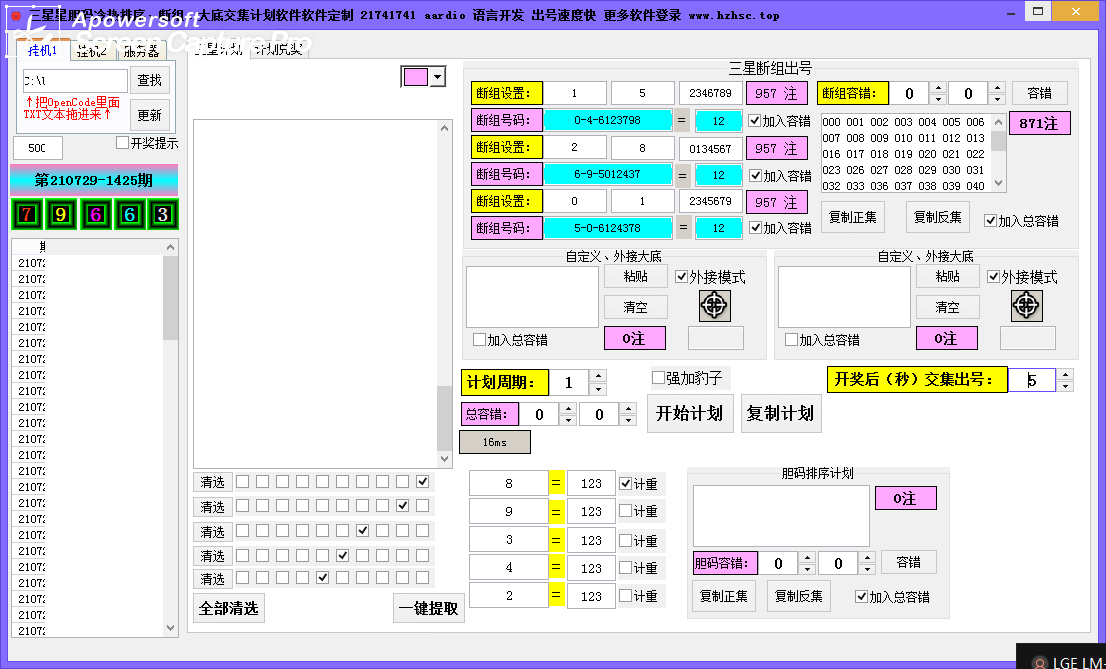Click the magenta number 6 lottery ball

95,215
